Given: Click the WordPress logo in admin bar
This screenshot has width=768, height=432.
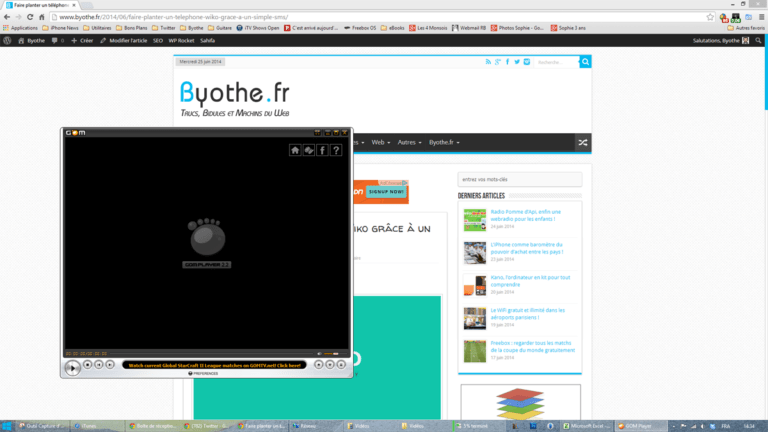Looking at the screenshot, I should (x=8, y=41).
